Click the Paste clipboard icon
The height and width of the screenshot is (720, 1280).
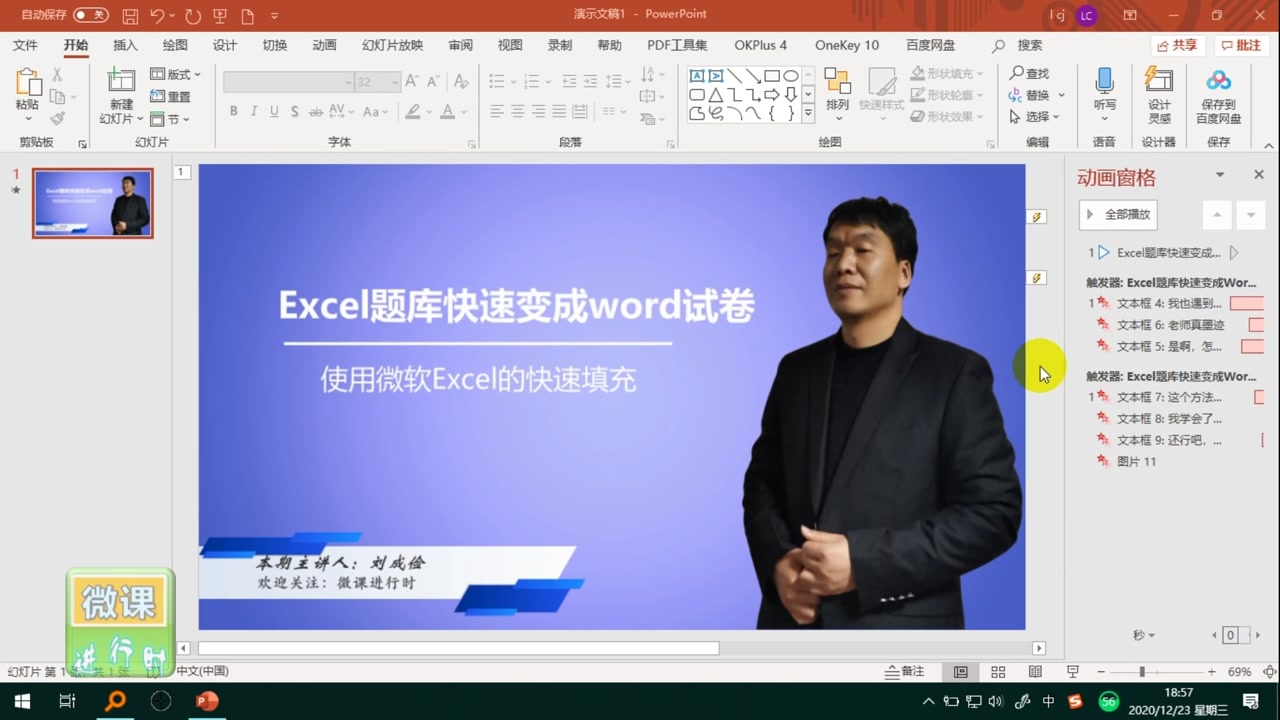(28, 83)
